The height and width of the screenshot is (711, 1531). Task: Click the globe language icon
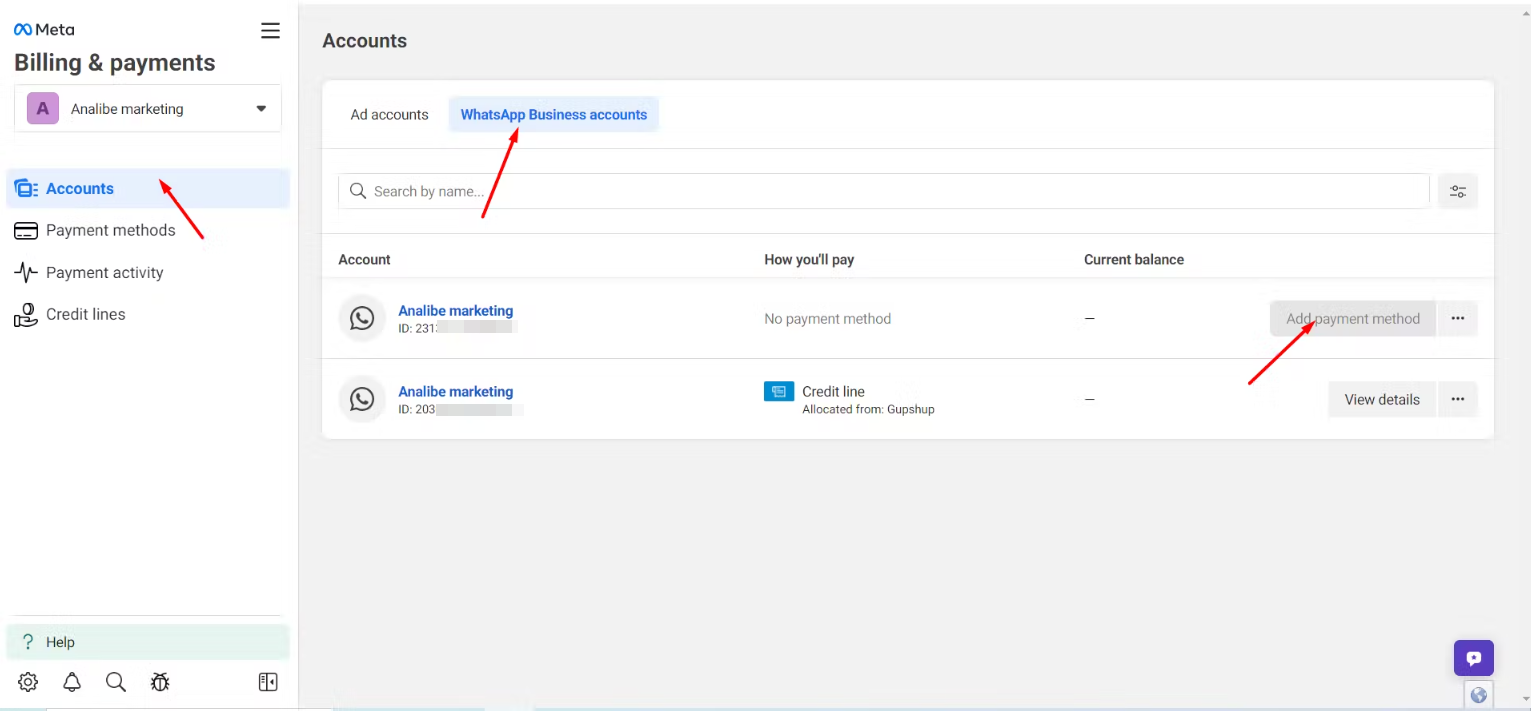[1478, 695]
